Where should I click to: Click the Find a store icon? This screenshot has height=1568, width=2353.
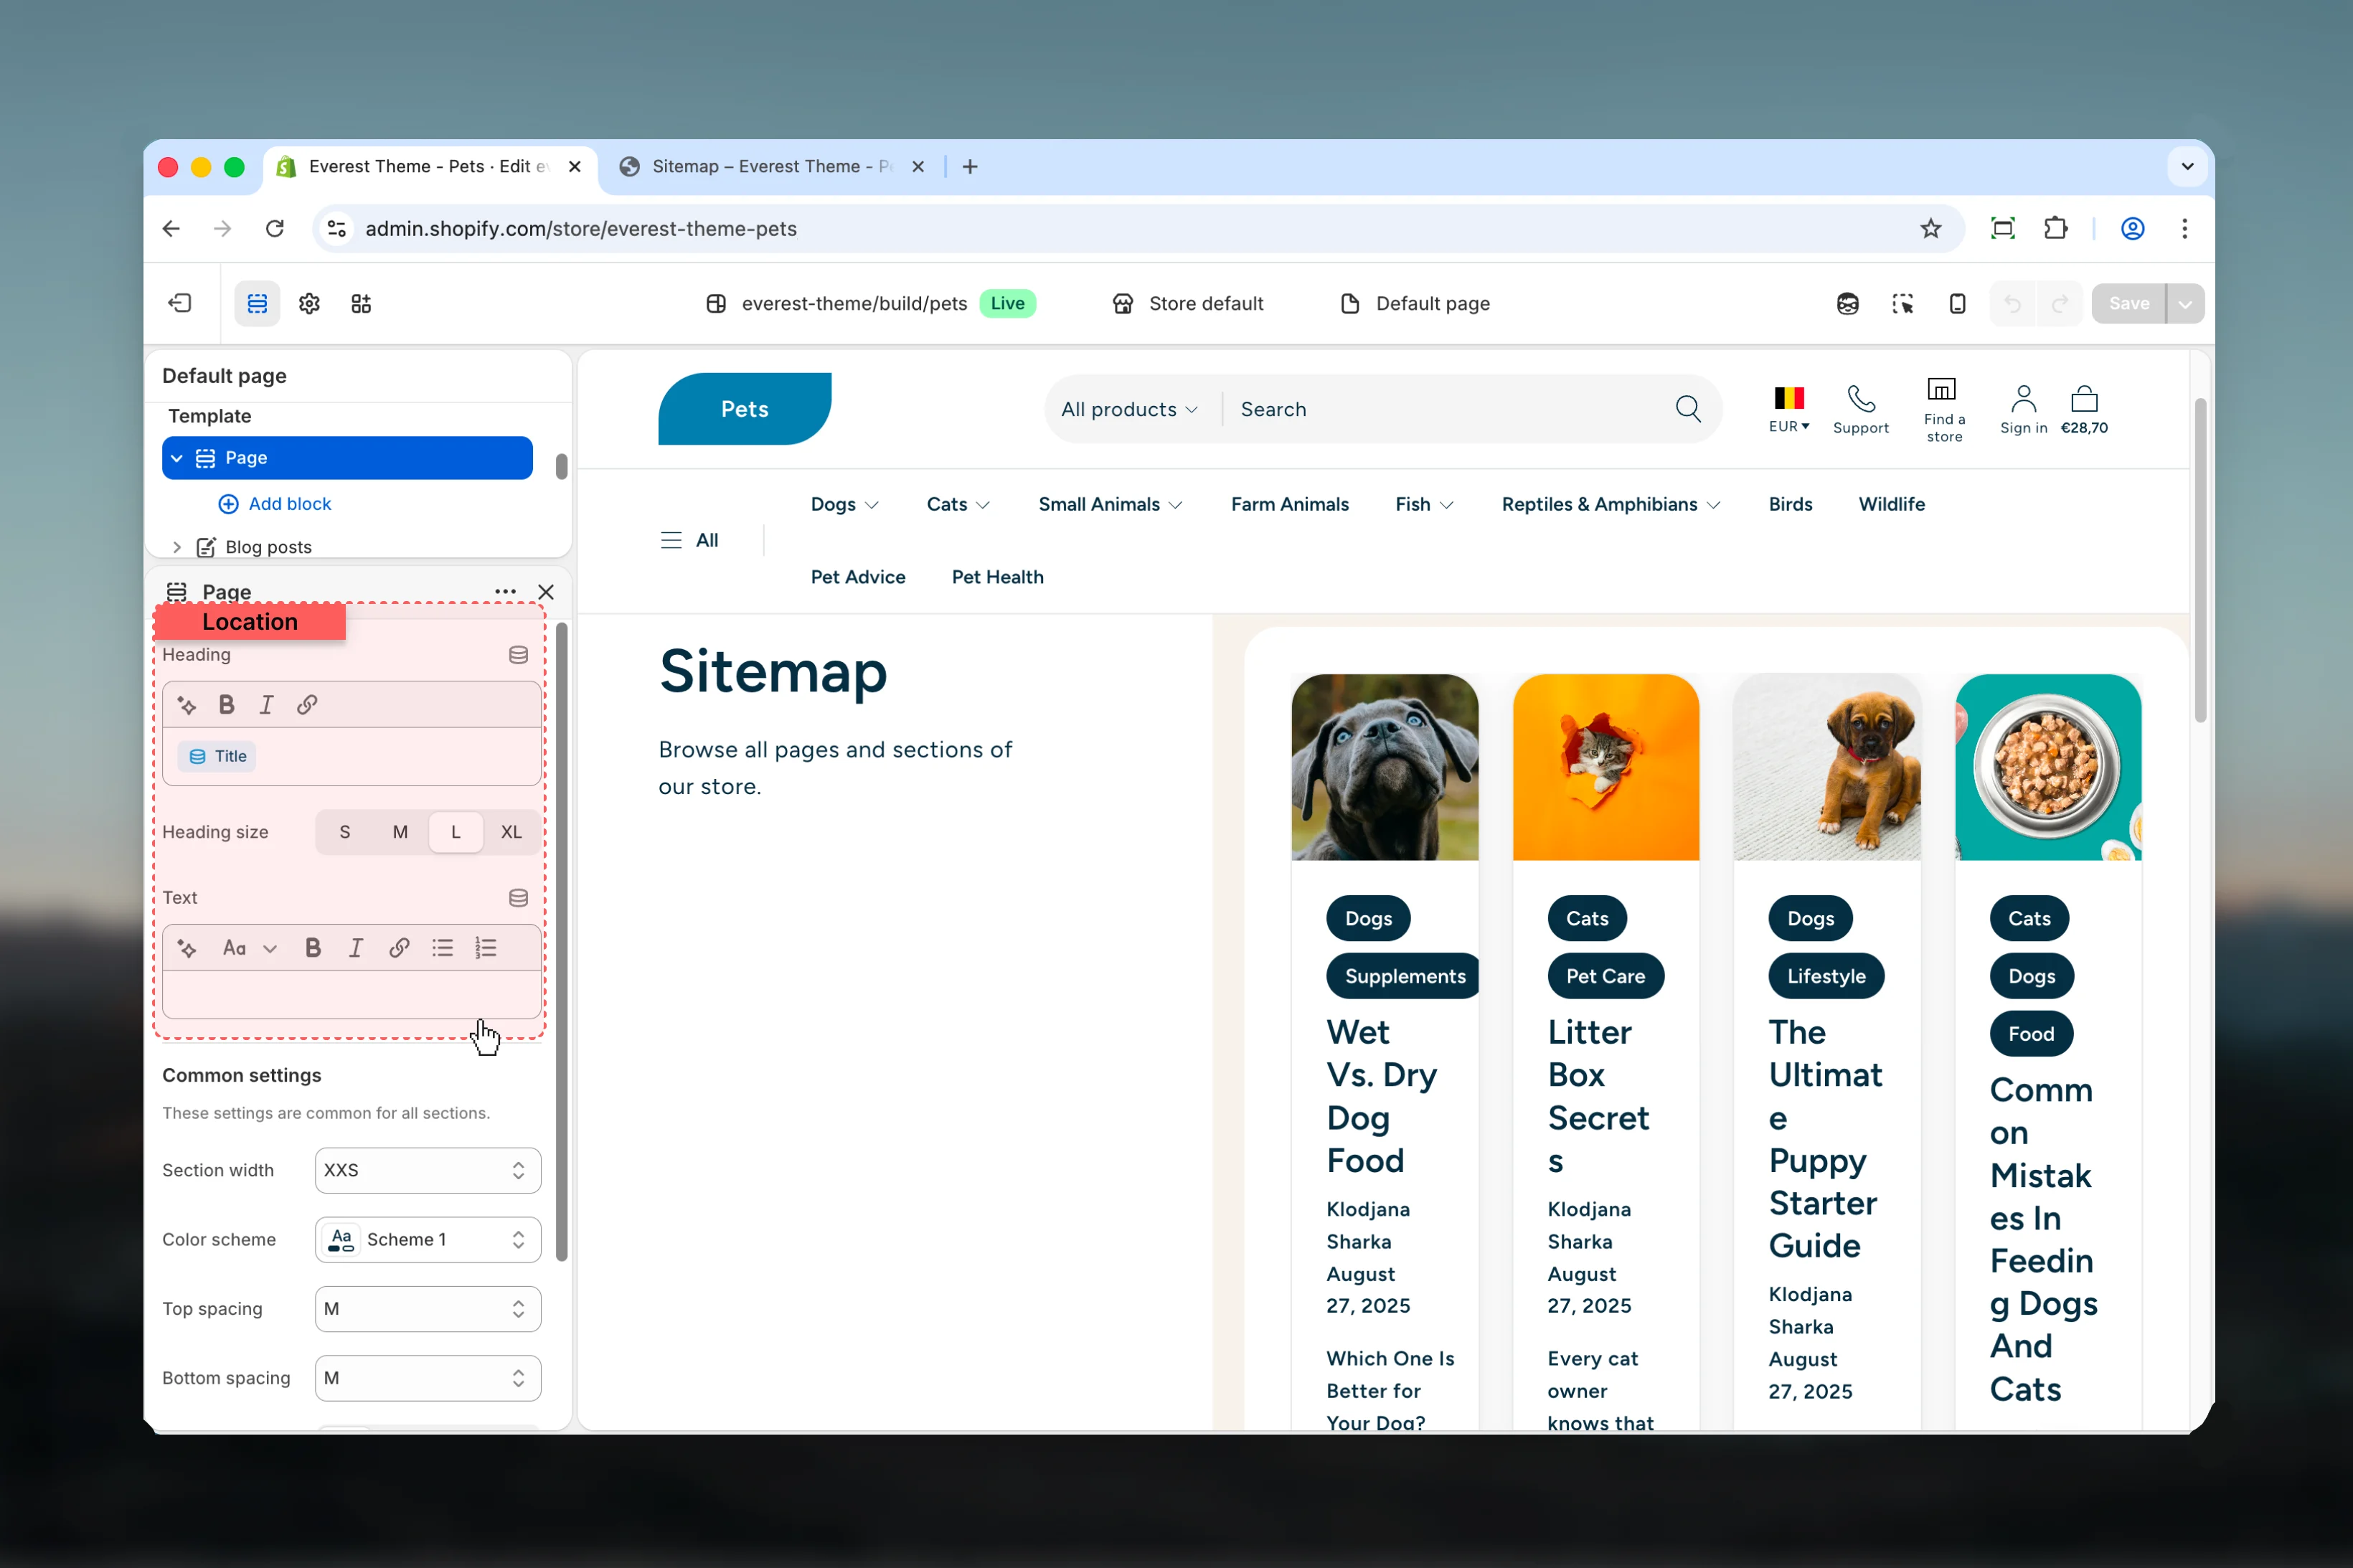1941,390
